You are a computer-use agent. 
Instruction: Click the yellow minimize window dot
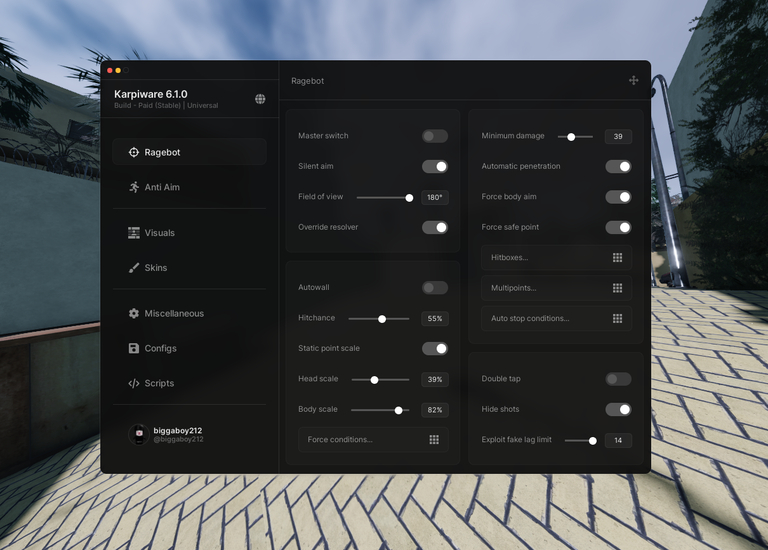coord(118,71)
